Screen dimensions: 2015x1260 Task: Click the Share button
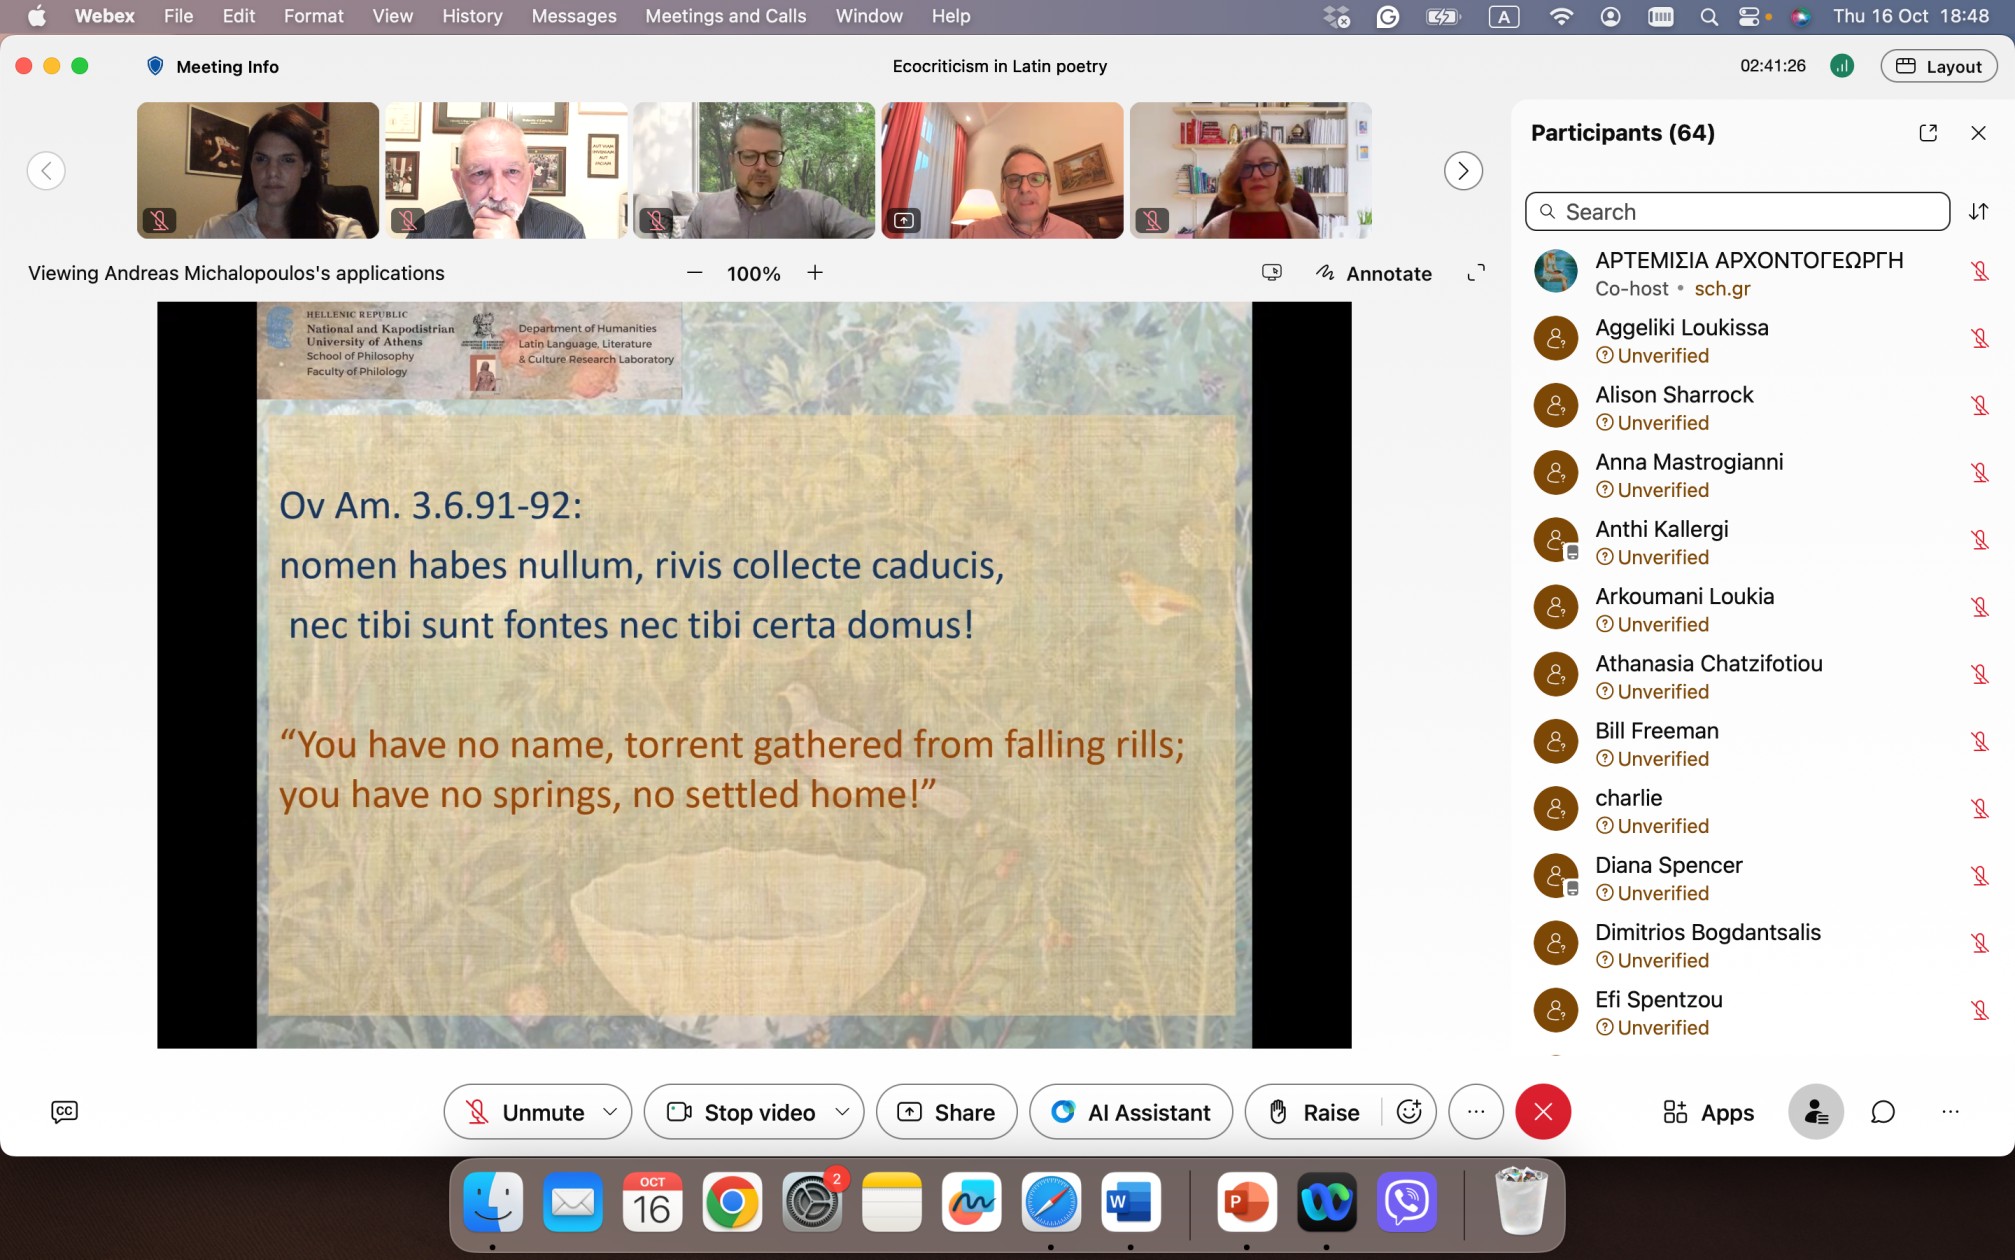(x=946, y=1112)
